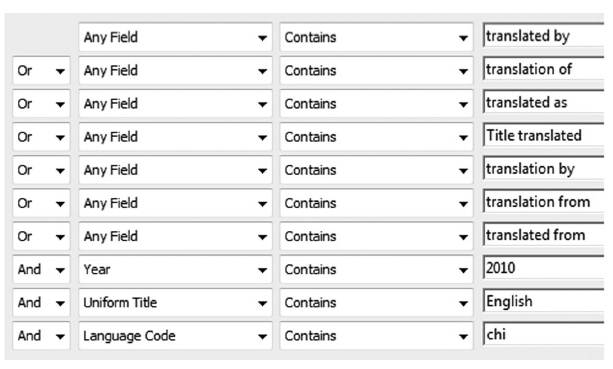The height and width of the screenshot is (369, 613).
Task: Open the Contains dropdown in the Year row
Action: pos(376,269)
